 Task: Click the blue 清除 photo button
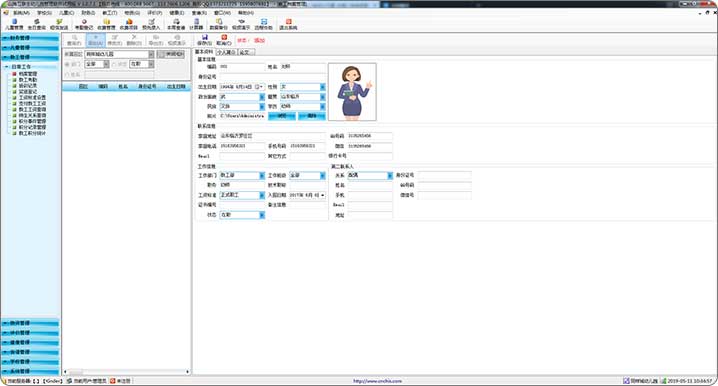[x=312, y=116]
